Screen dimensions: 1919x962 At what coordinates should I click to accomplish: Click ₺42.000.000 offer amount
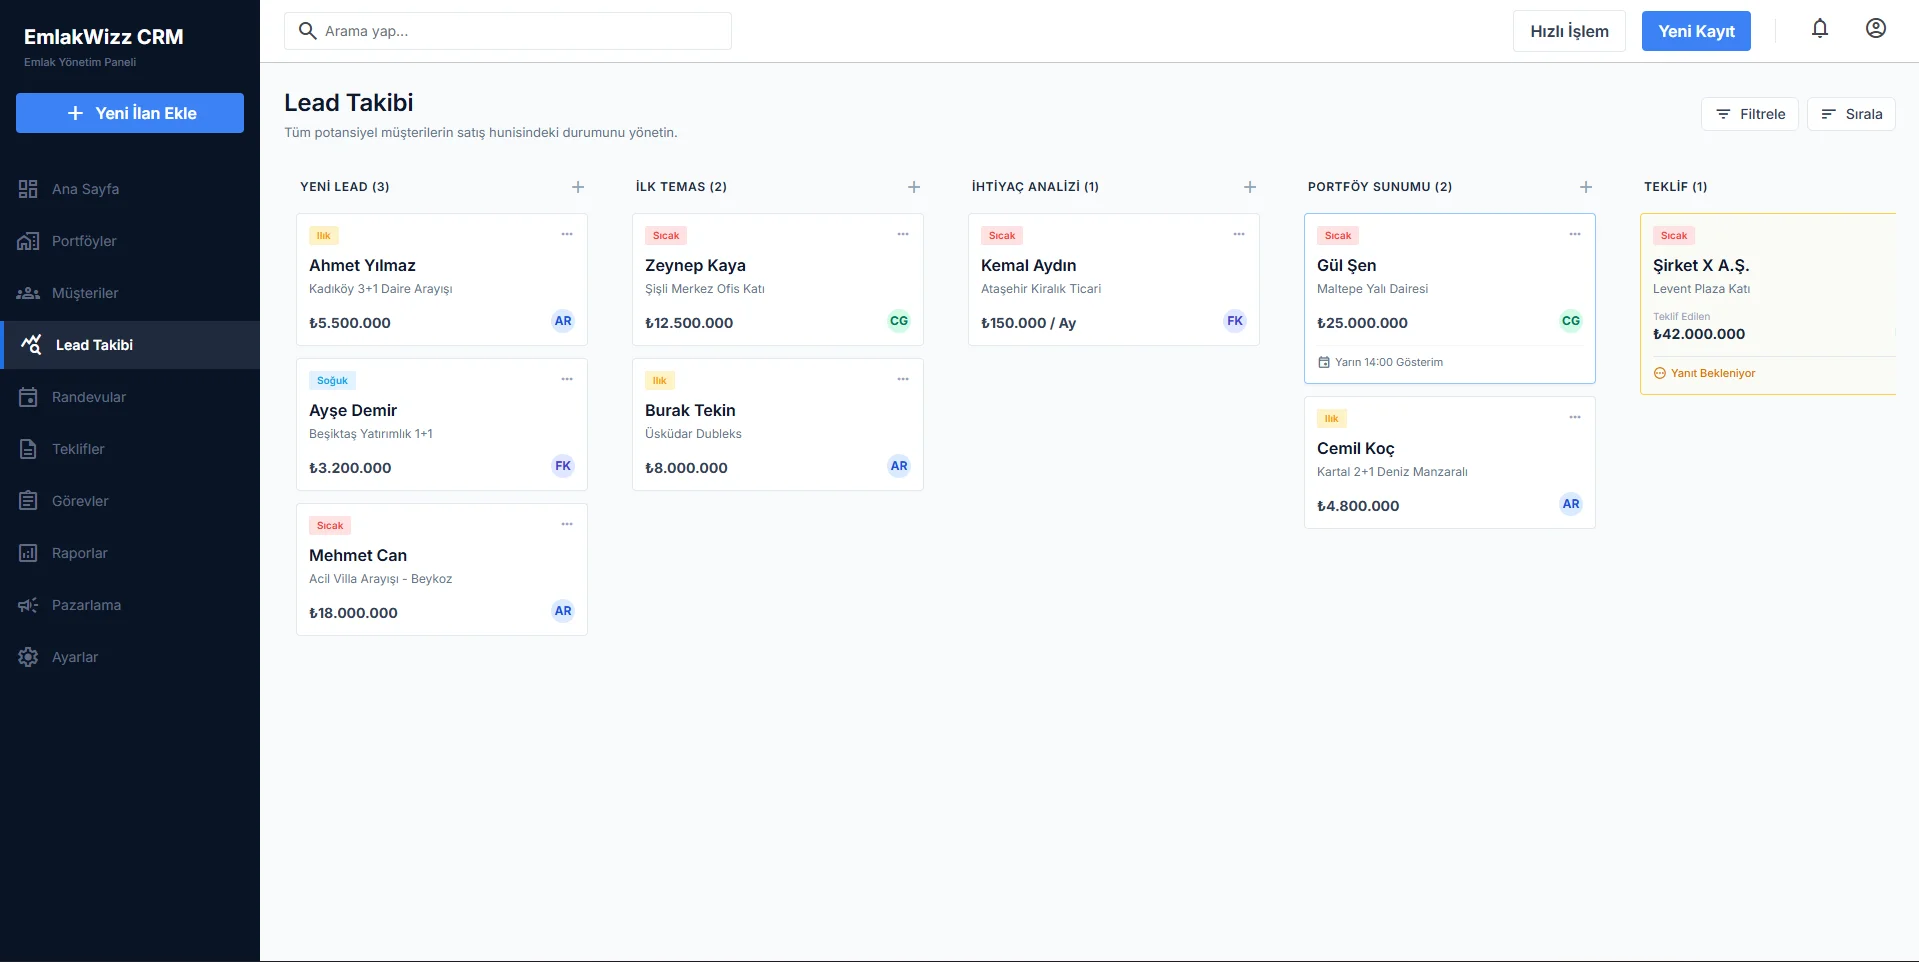[x=1699, y=334]
